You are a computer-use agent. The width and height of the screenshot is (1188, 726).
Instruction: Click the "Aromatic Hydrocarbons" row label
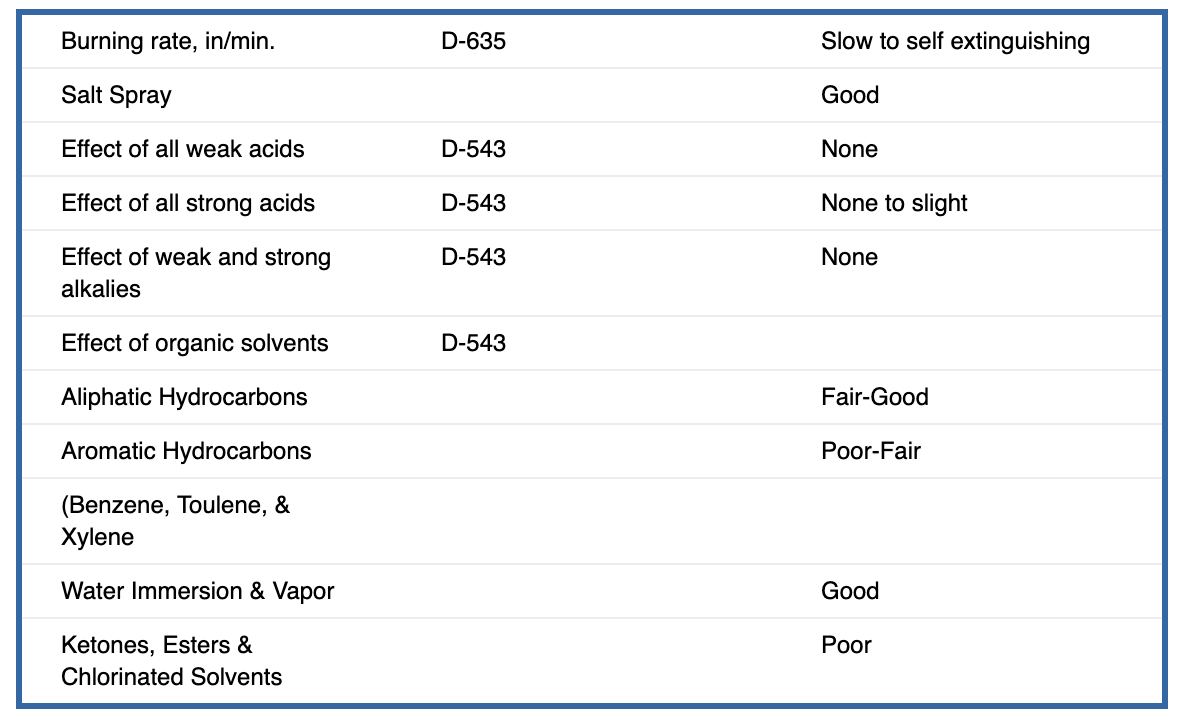pos(186,451)
